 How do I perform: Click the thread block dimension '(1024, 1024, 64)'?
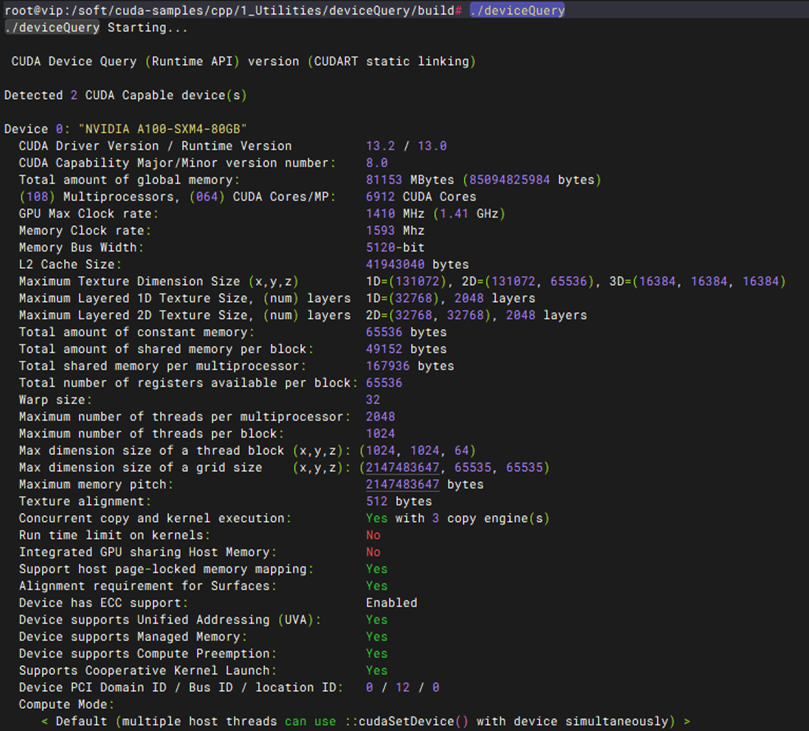click(417, 451)
